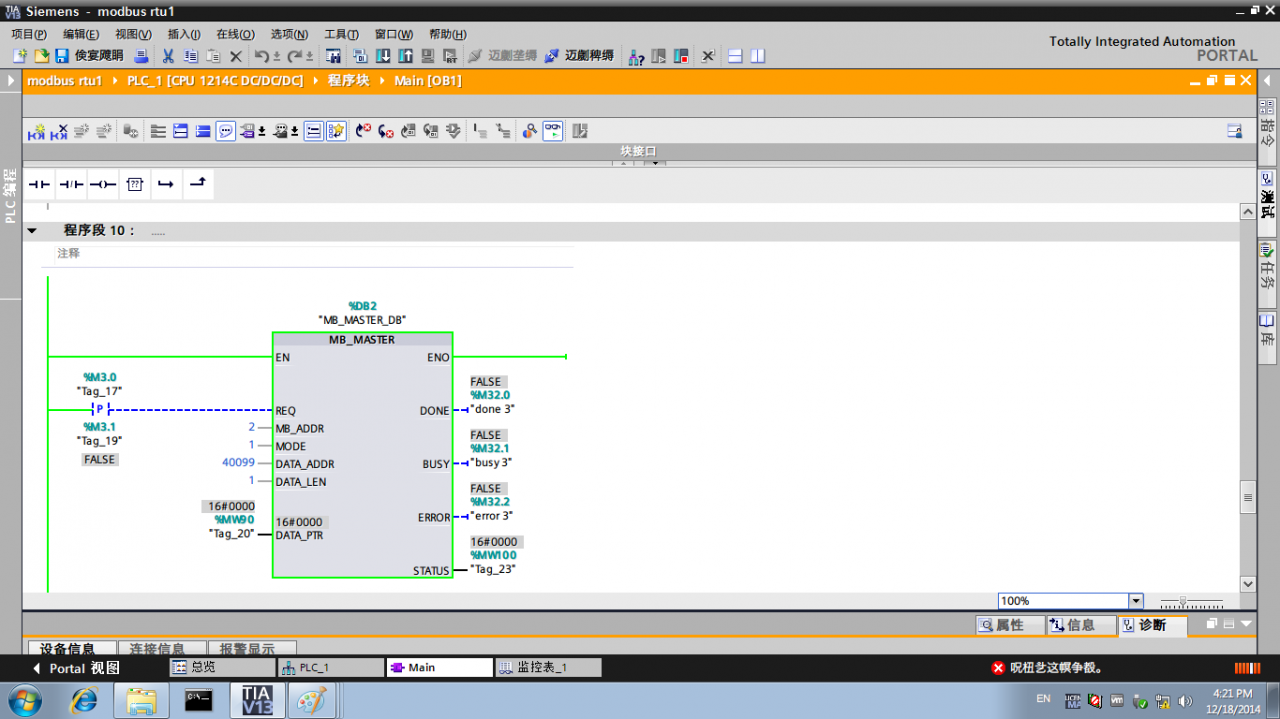Screen dimensions: 1280x719
Task: Select the MB_MASTER block title
Action: tap(362, 340)
